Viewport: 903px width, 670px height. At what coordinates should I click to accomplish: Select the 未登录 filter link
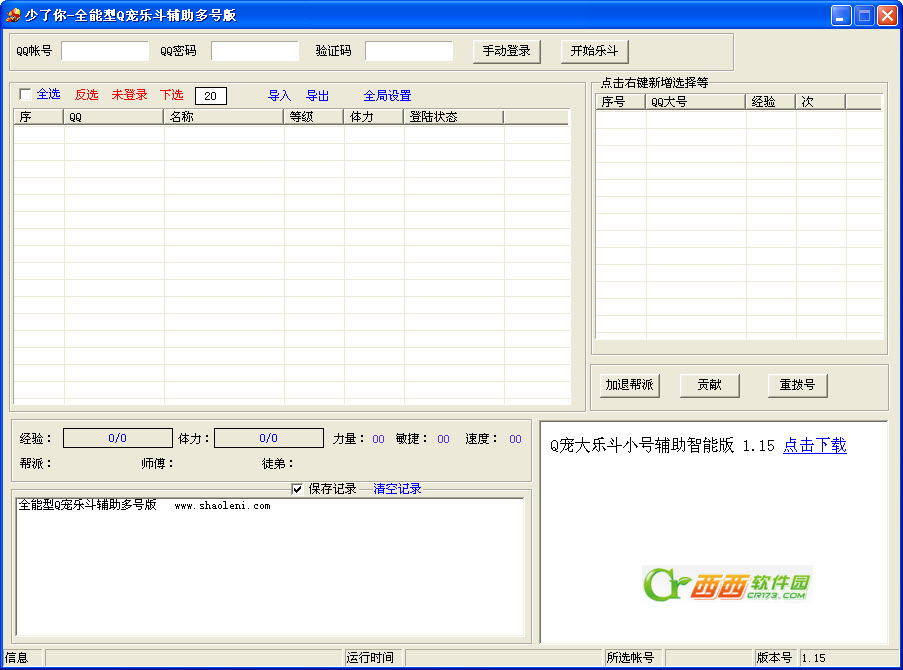pyautogui.click(x=129, y=95)
